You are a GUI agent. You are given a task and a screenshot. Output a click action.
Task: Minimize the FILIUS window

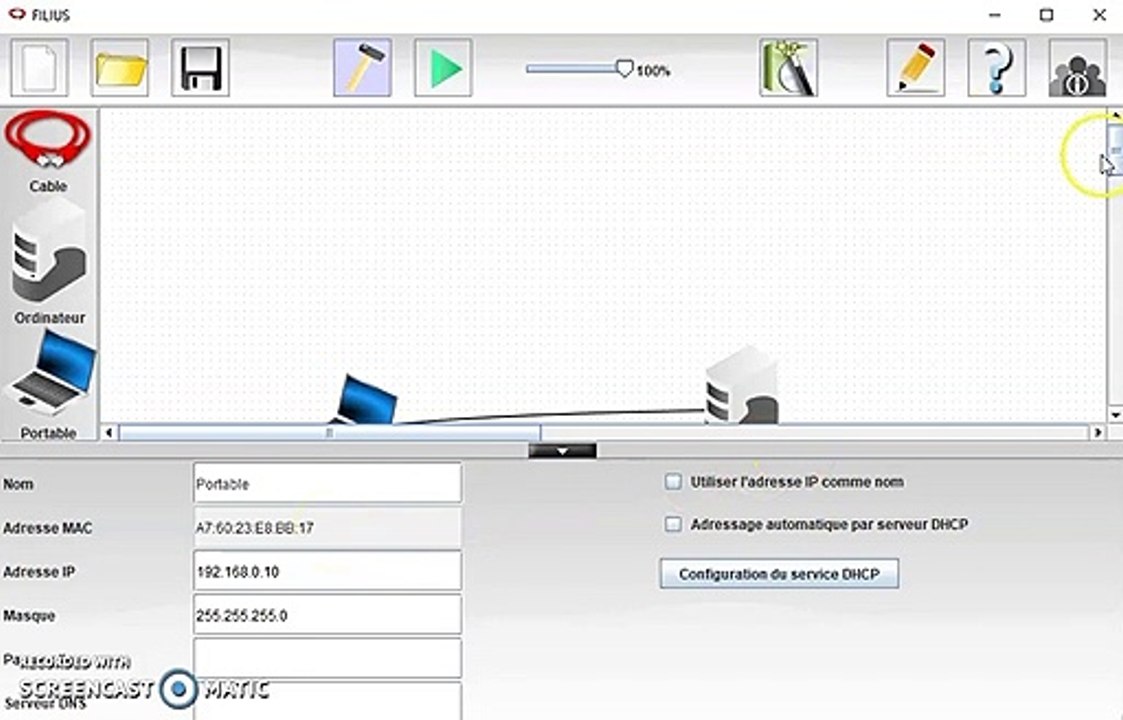[x=995, y=15]
